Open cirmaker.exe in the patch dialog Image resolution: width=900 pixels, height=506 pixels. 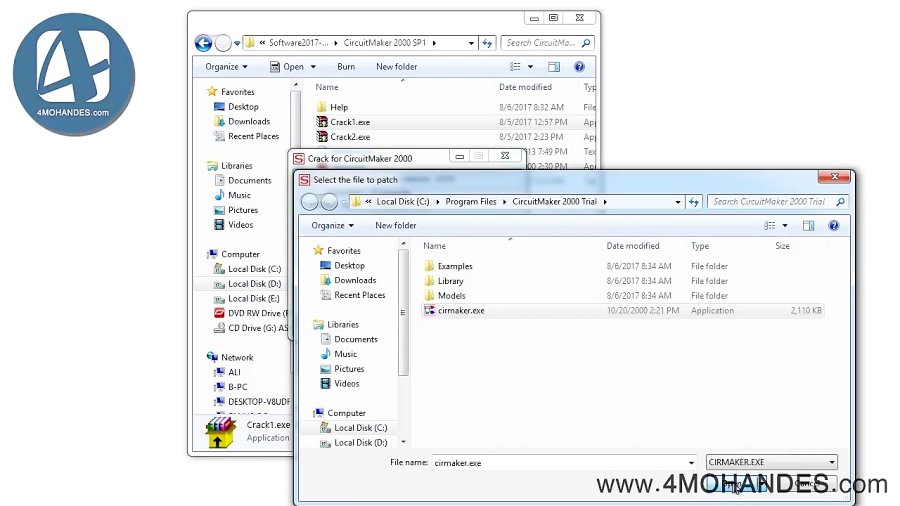622,310
